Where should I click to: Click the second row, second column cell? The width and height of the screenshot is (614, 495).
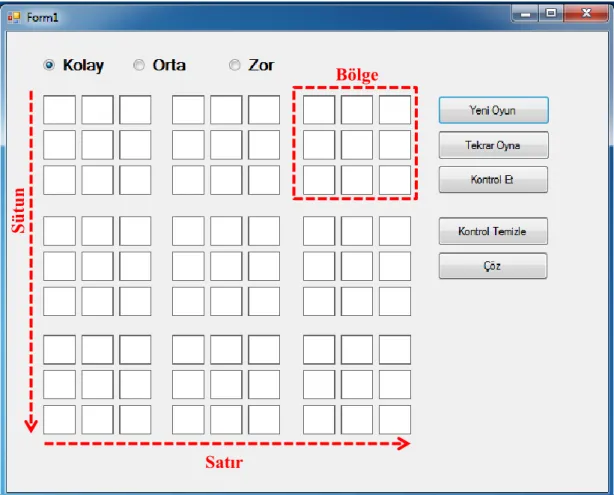tap(98, 145)
